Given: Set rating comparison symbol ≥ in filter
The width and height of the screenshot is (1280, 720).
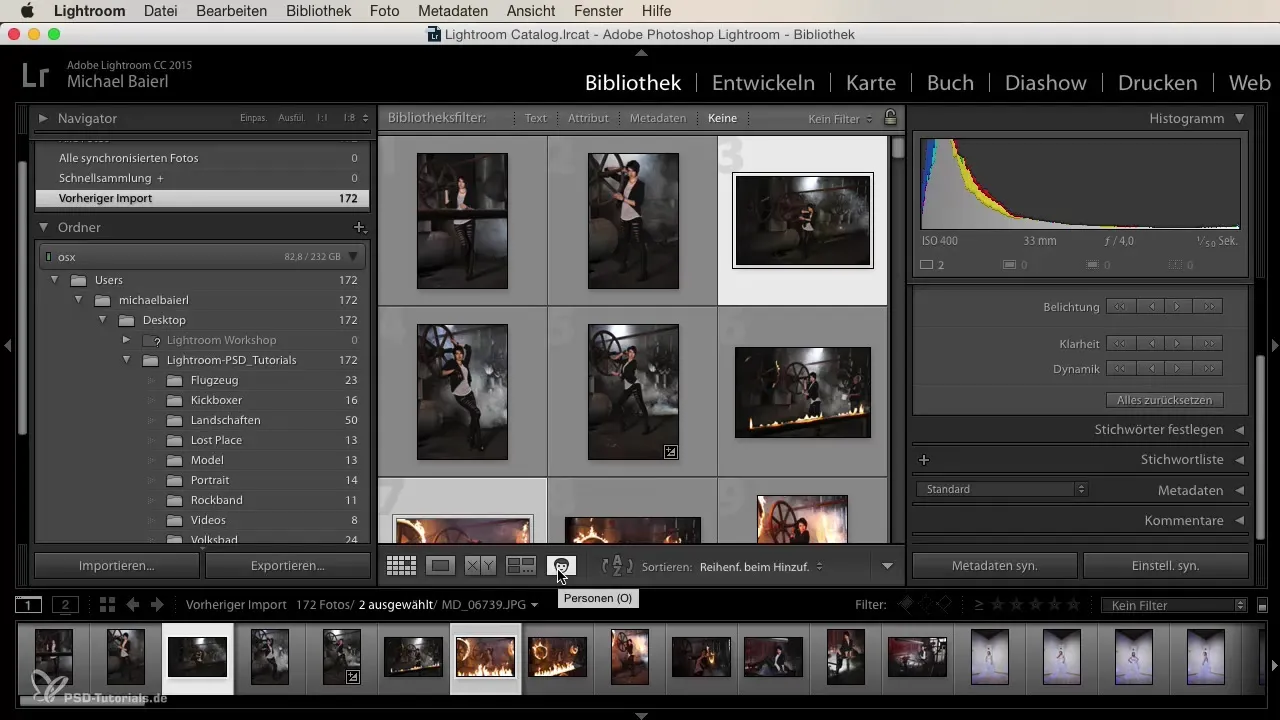Looking at the screenshot, I should [x=979, y=605].
